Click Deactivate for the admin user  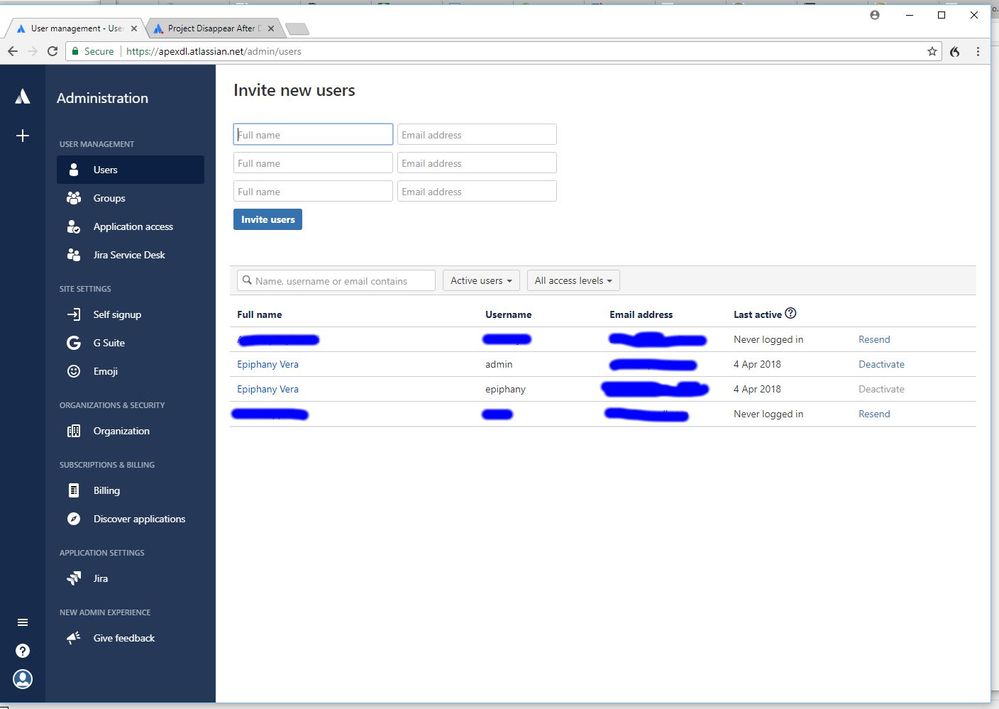(881, 364)
